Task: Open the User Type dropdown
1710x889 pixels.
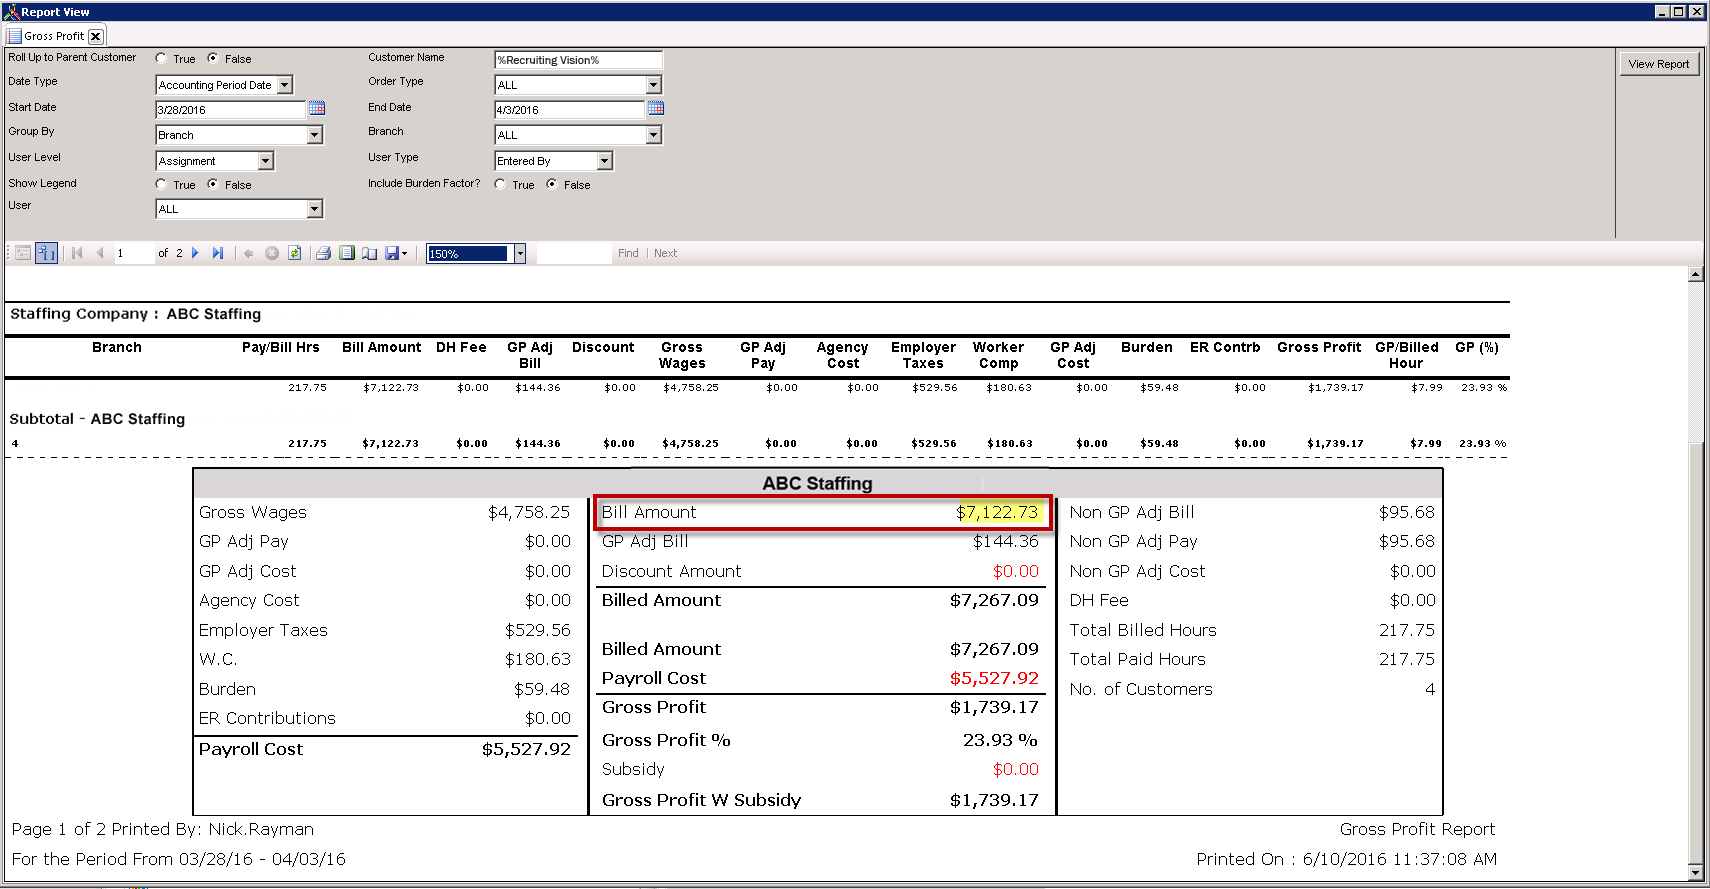Action: click(x=604, y=161)
